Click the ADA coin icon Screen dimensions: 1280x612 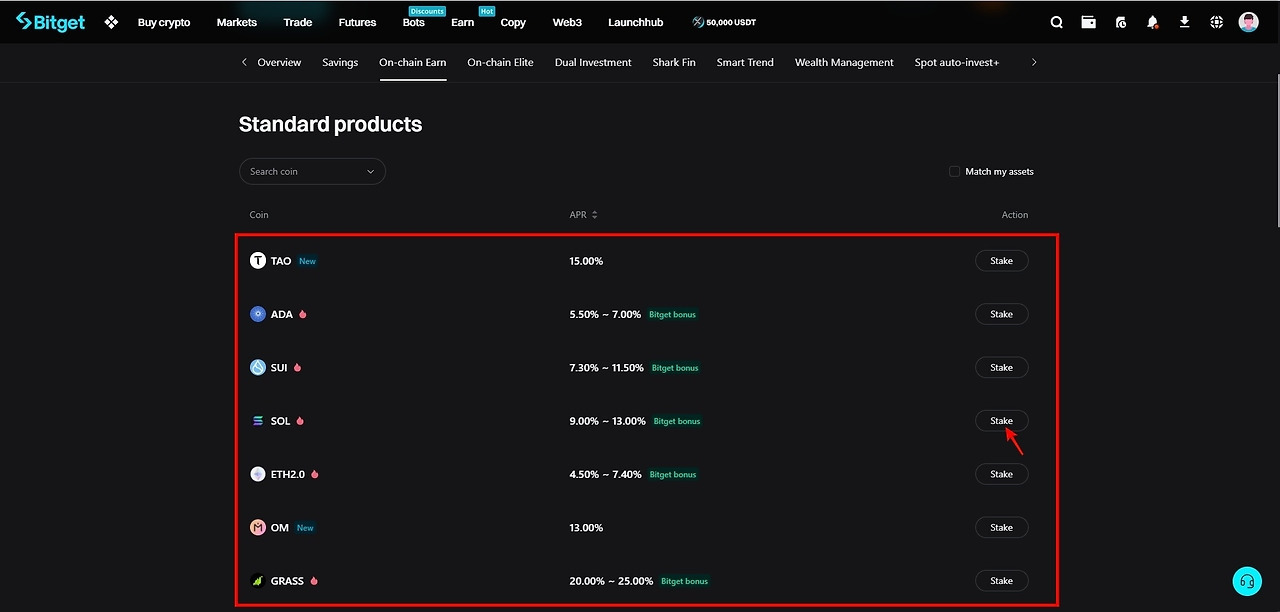258,314
